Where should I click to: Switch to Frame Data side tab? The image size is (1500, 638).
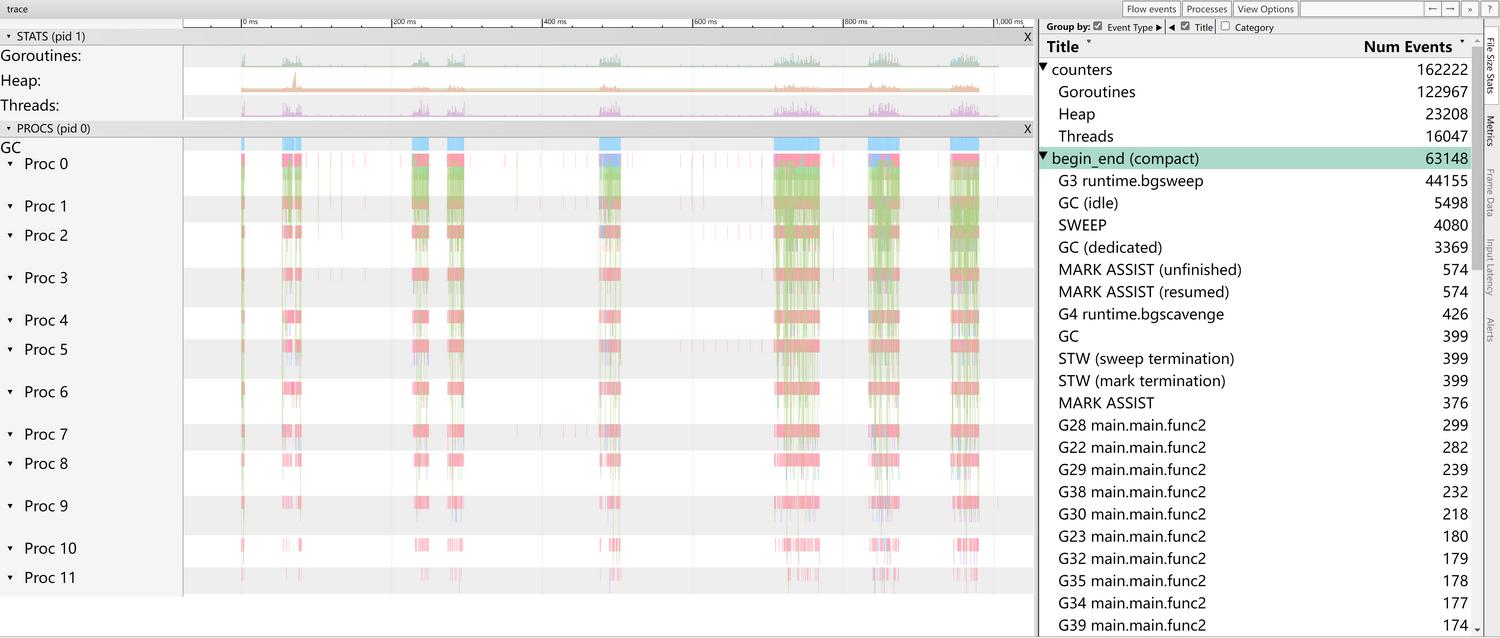tap(1490, 193)
